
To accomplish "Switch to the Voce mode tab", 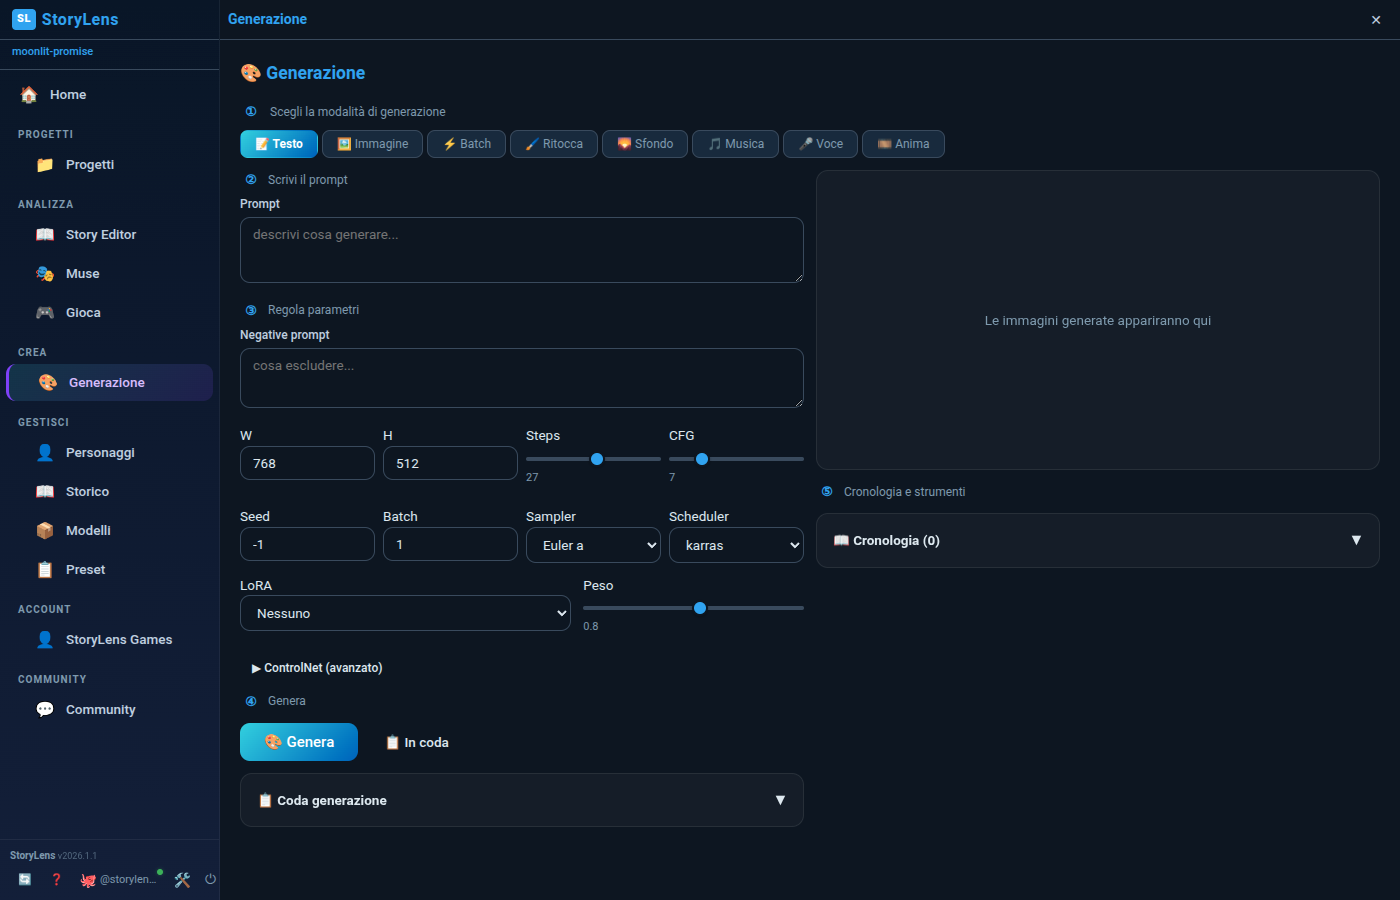I will 820,144.
